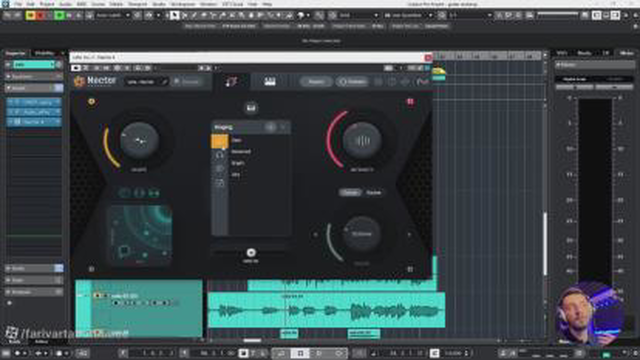Click the right pink-arc Intensity knob
640x360 pixels.
(x=362, y=140)
